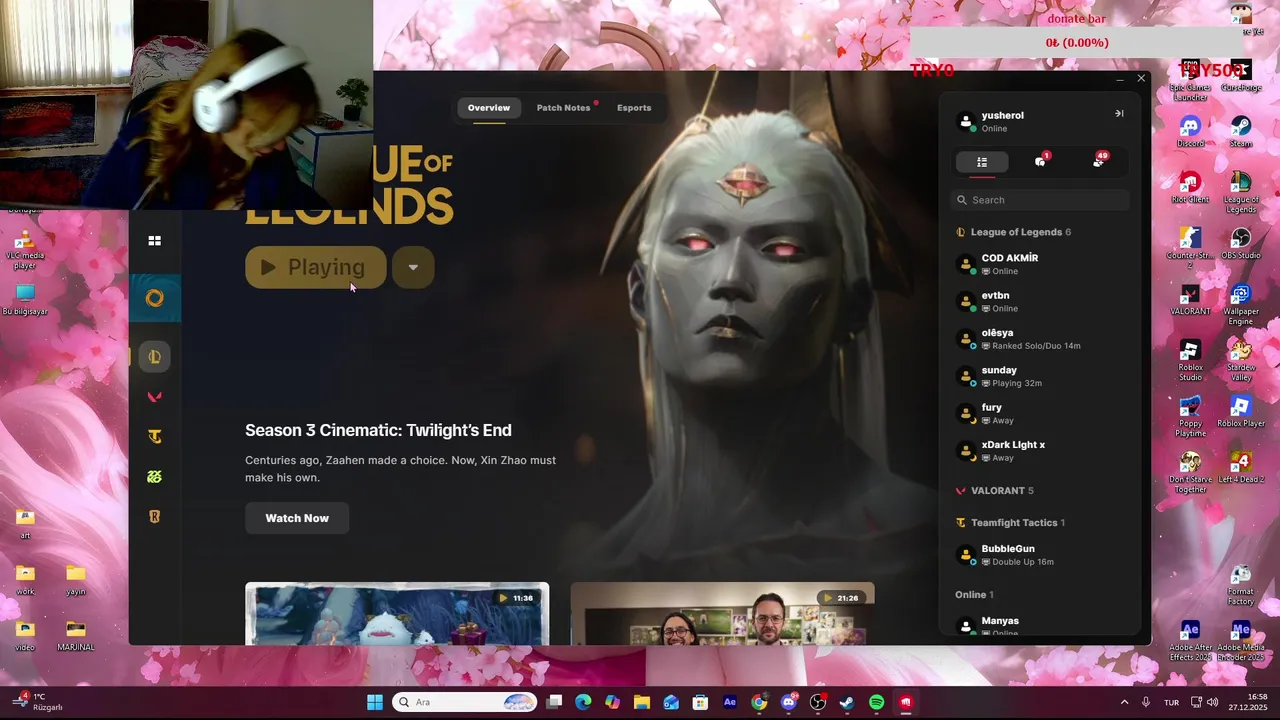This screenshot has height=720, width=1280.
Task: Open the 21:26 video thumbnail
Action: (x=722, y=614)
